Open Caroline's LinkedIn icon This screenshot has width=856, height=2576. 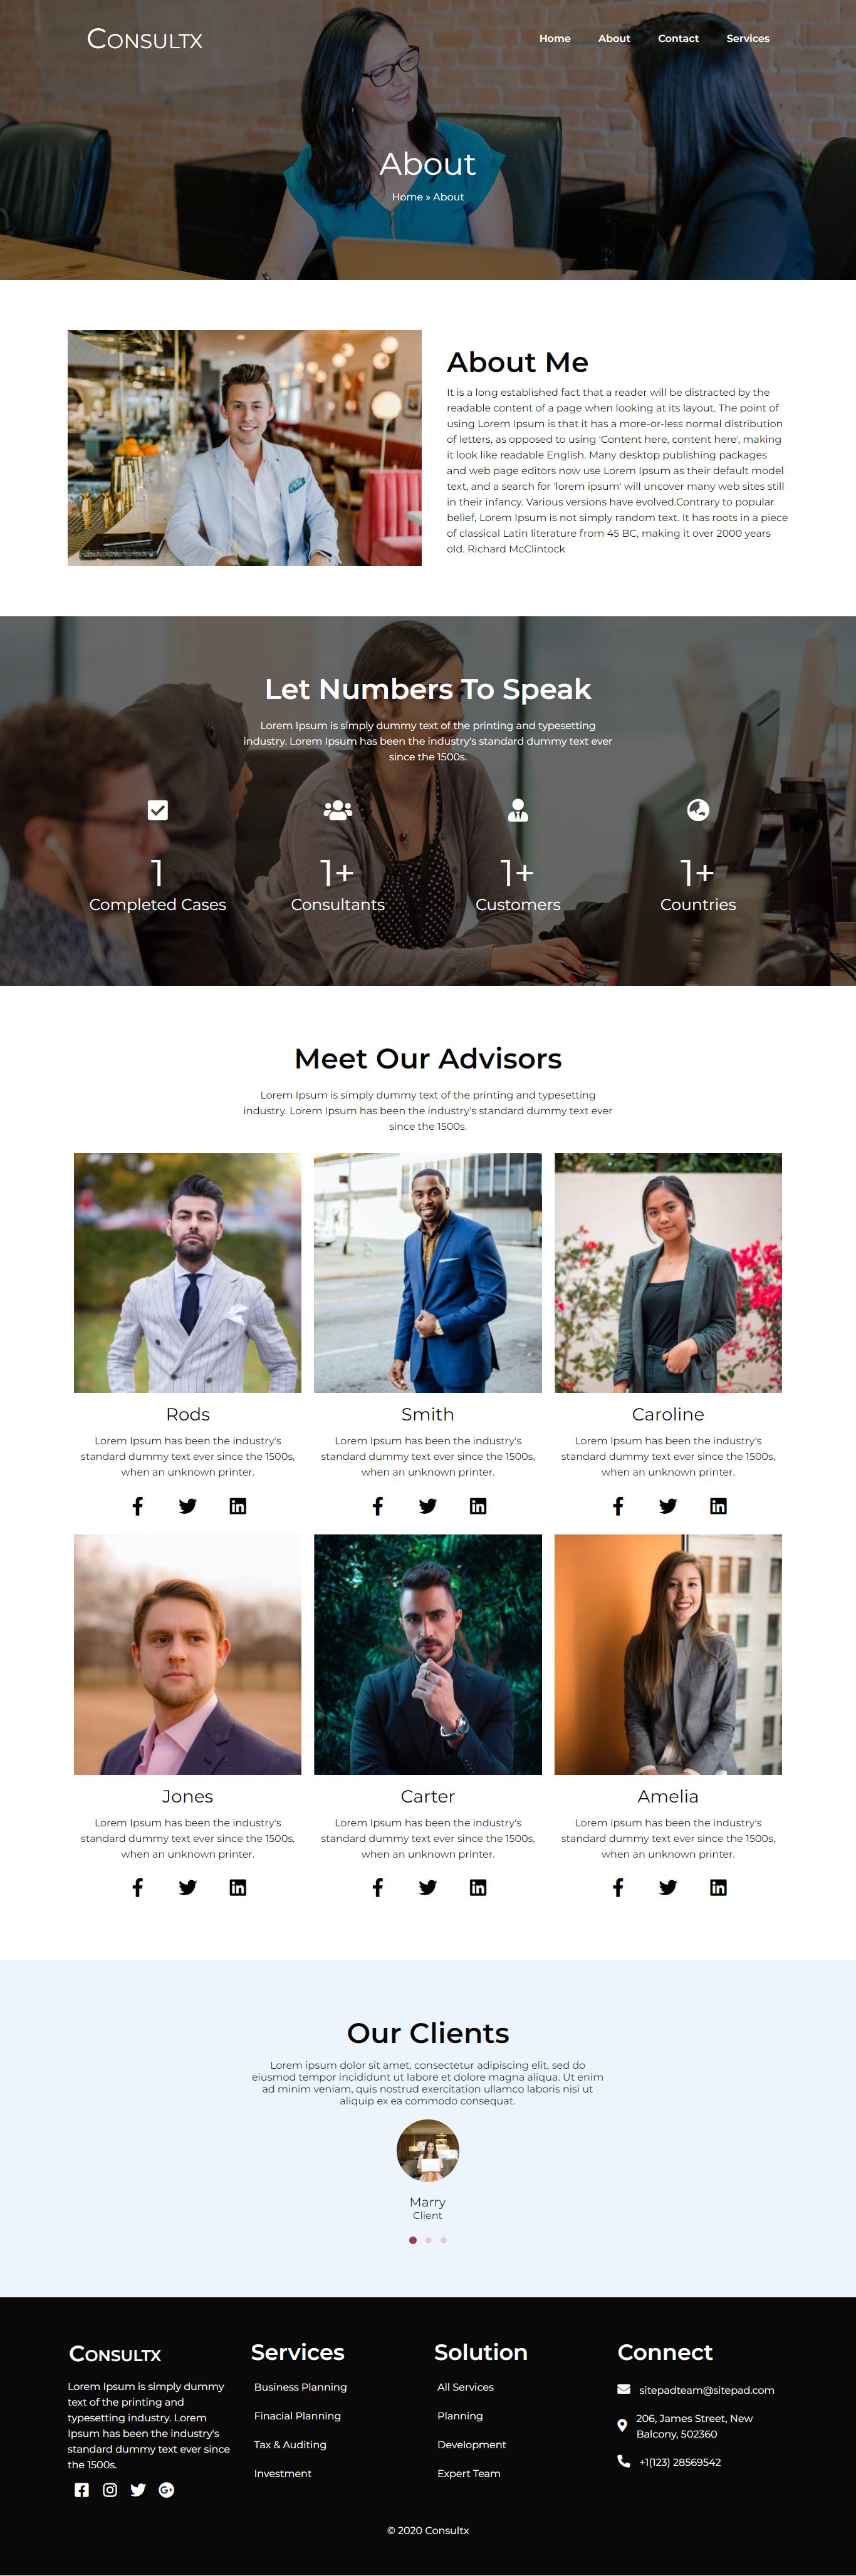718,1506
